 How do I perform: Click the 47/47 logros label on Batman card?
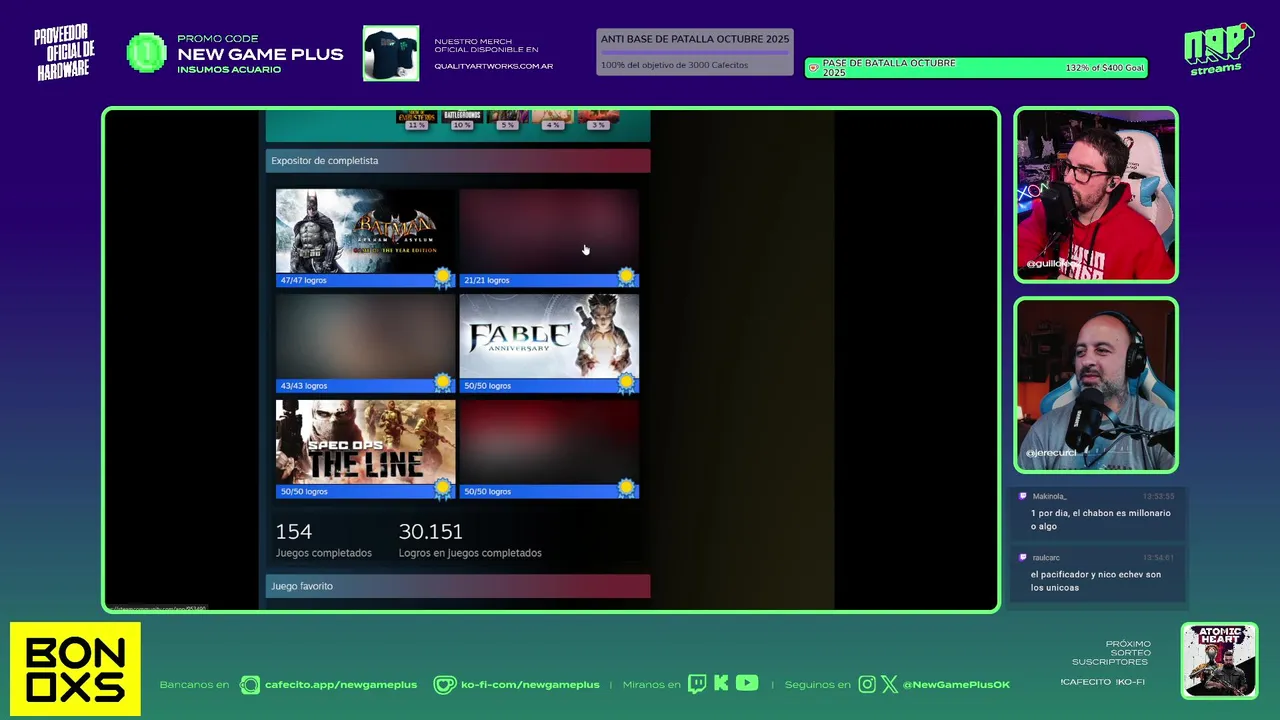pos(304,280)
